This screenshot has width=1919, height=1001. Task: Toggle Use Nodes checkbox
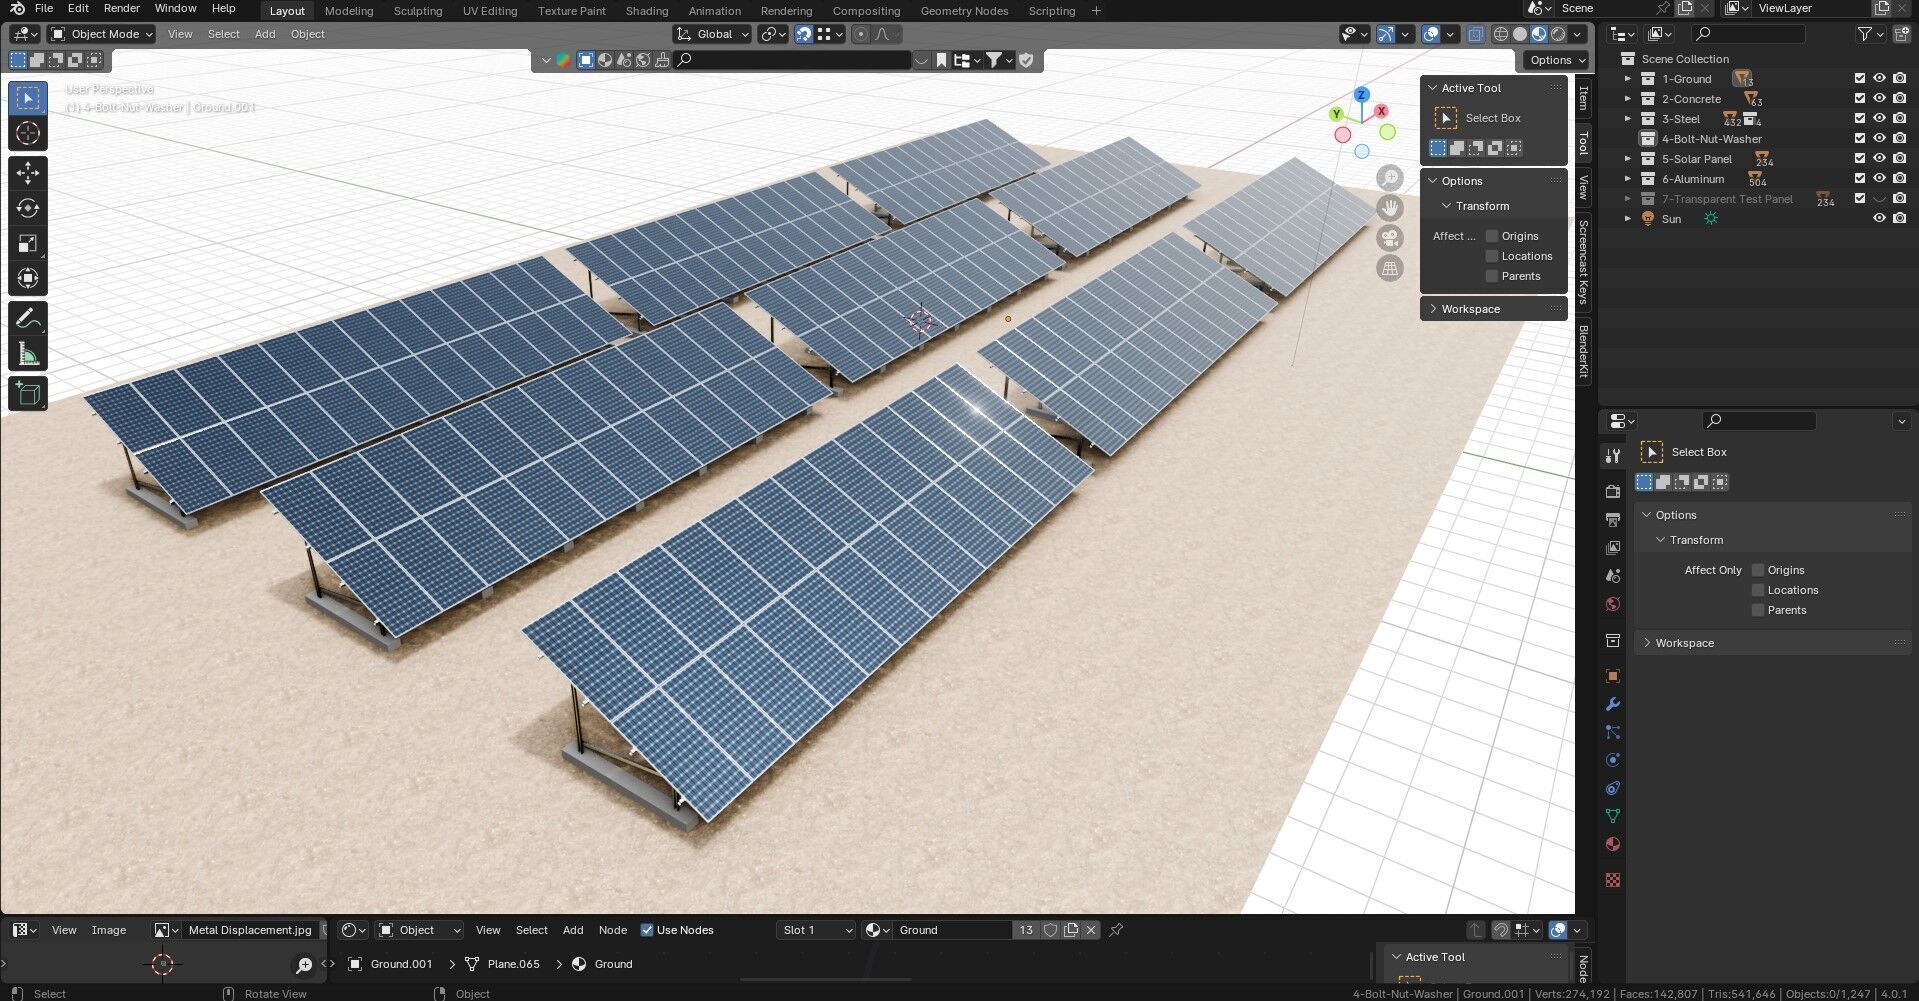pos(646,930)
